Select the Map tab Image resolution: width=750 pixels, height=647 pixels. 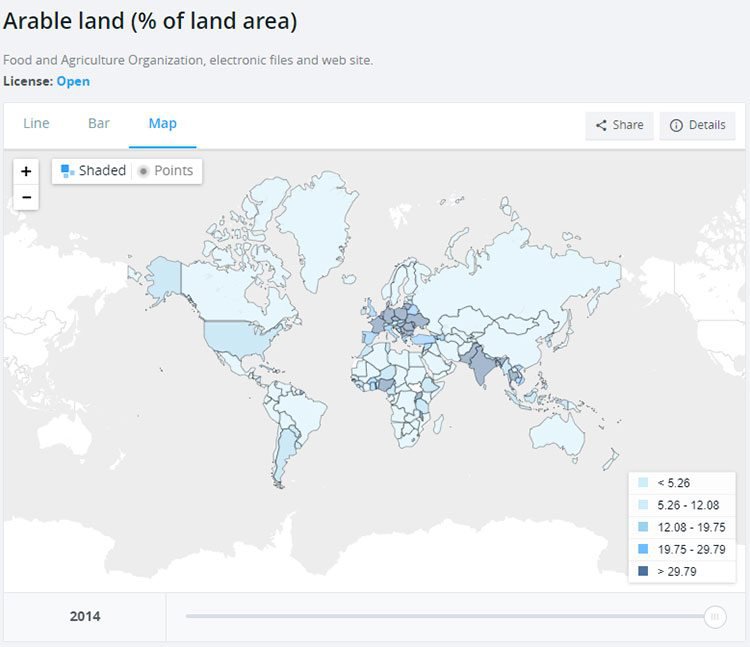163,123
